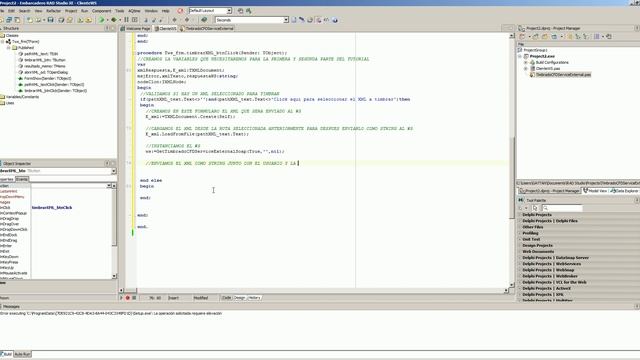
Task: Collapse the Tve_frm(TForm) node in Structure
Action: 2,42
